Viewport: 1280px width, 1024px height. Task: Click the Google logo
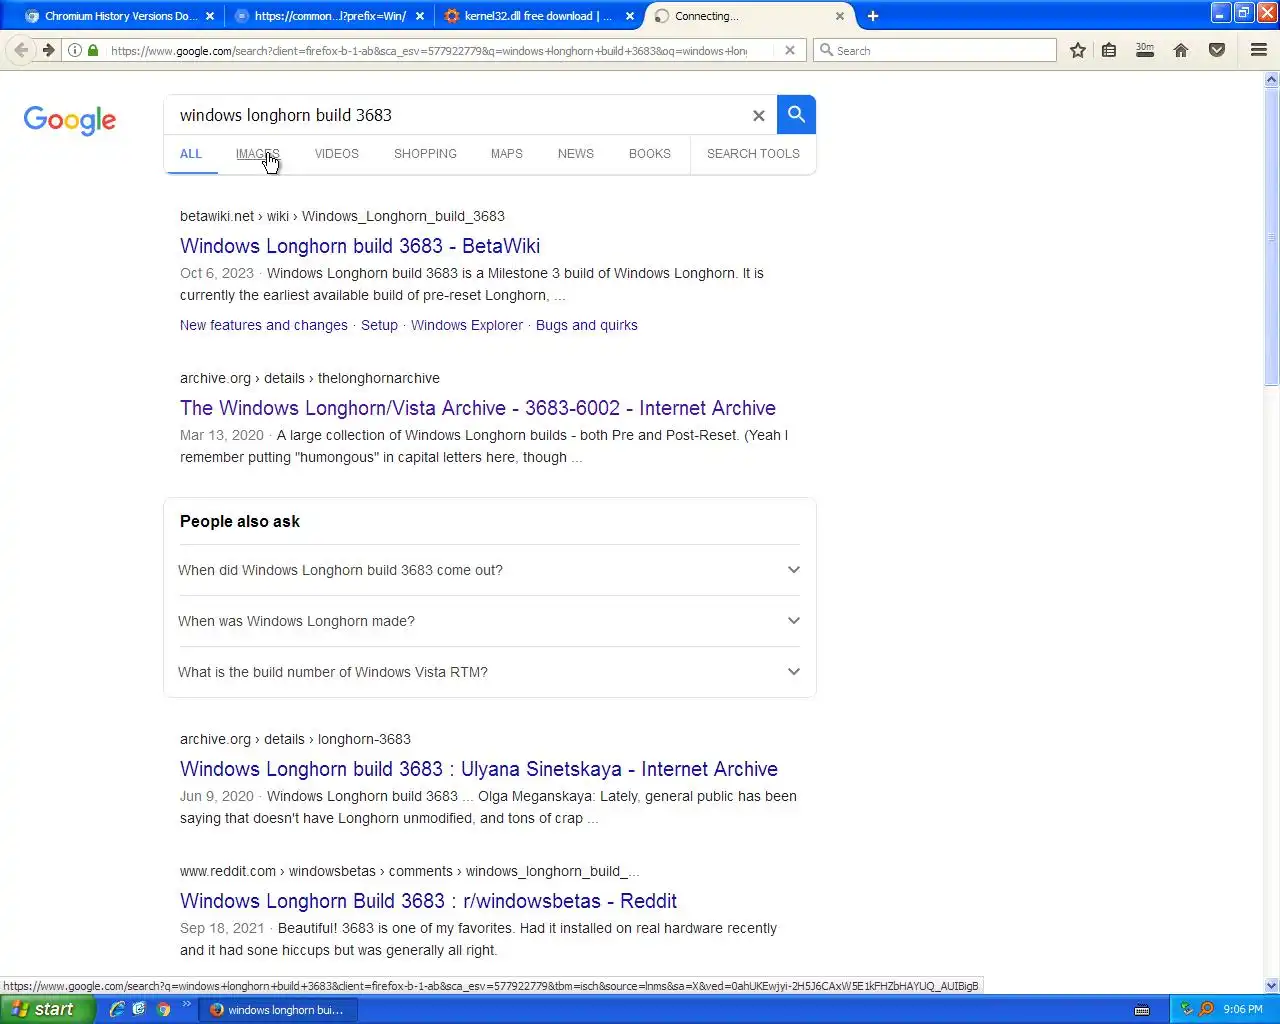[x=70, y=120]
